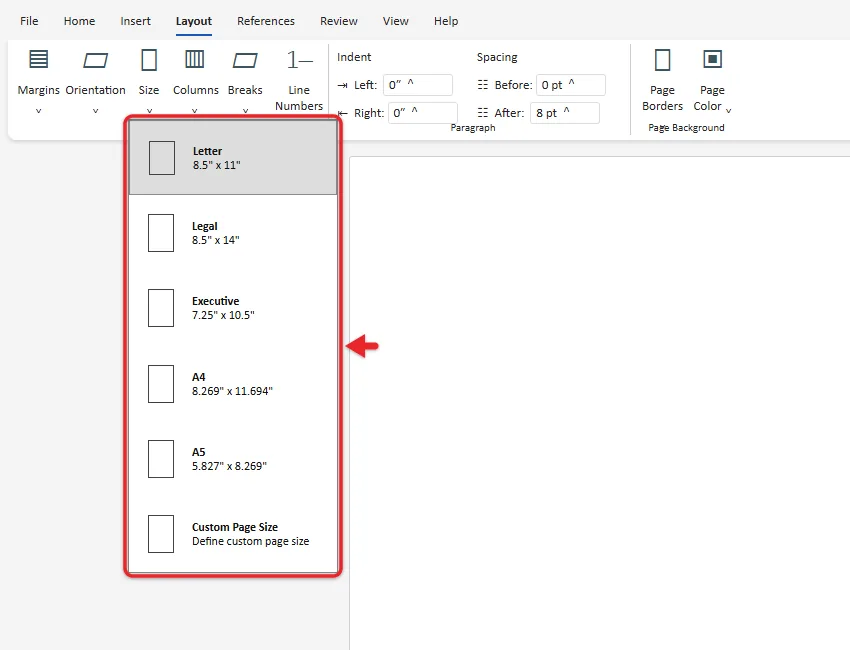This screenshot has width=850, height=650.
Task: Expand the Orientation dropdown chevron
Action: click(95, 111)
